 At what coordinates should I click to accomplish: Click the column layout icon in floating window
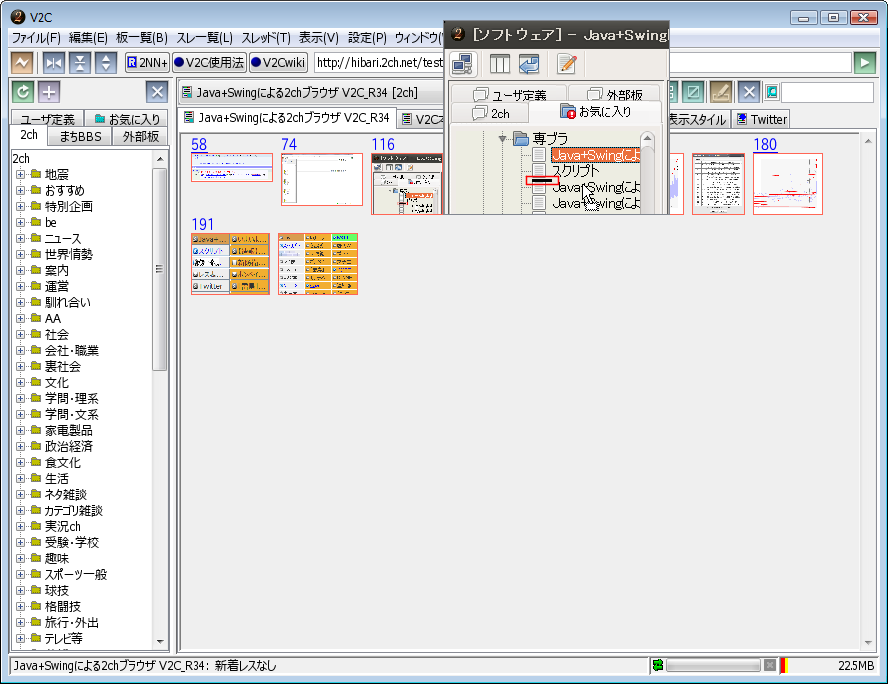tap(500, 65)
